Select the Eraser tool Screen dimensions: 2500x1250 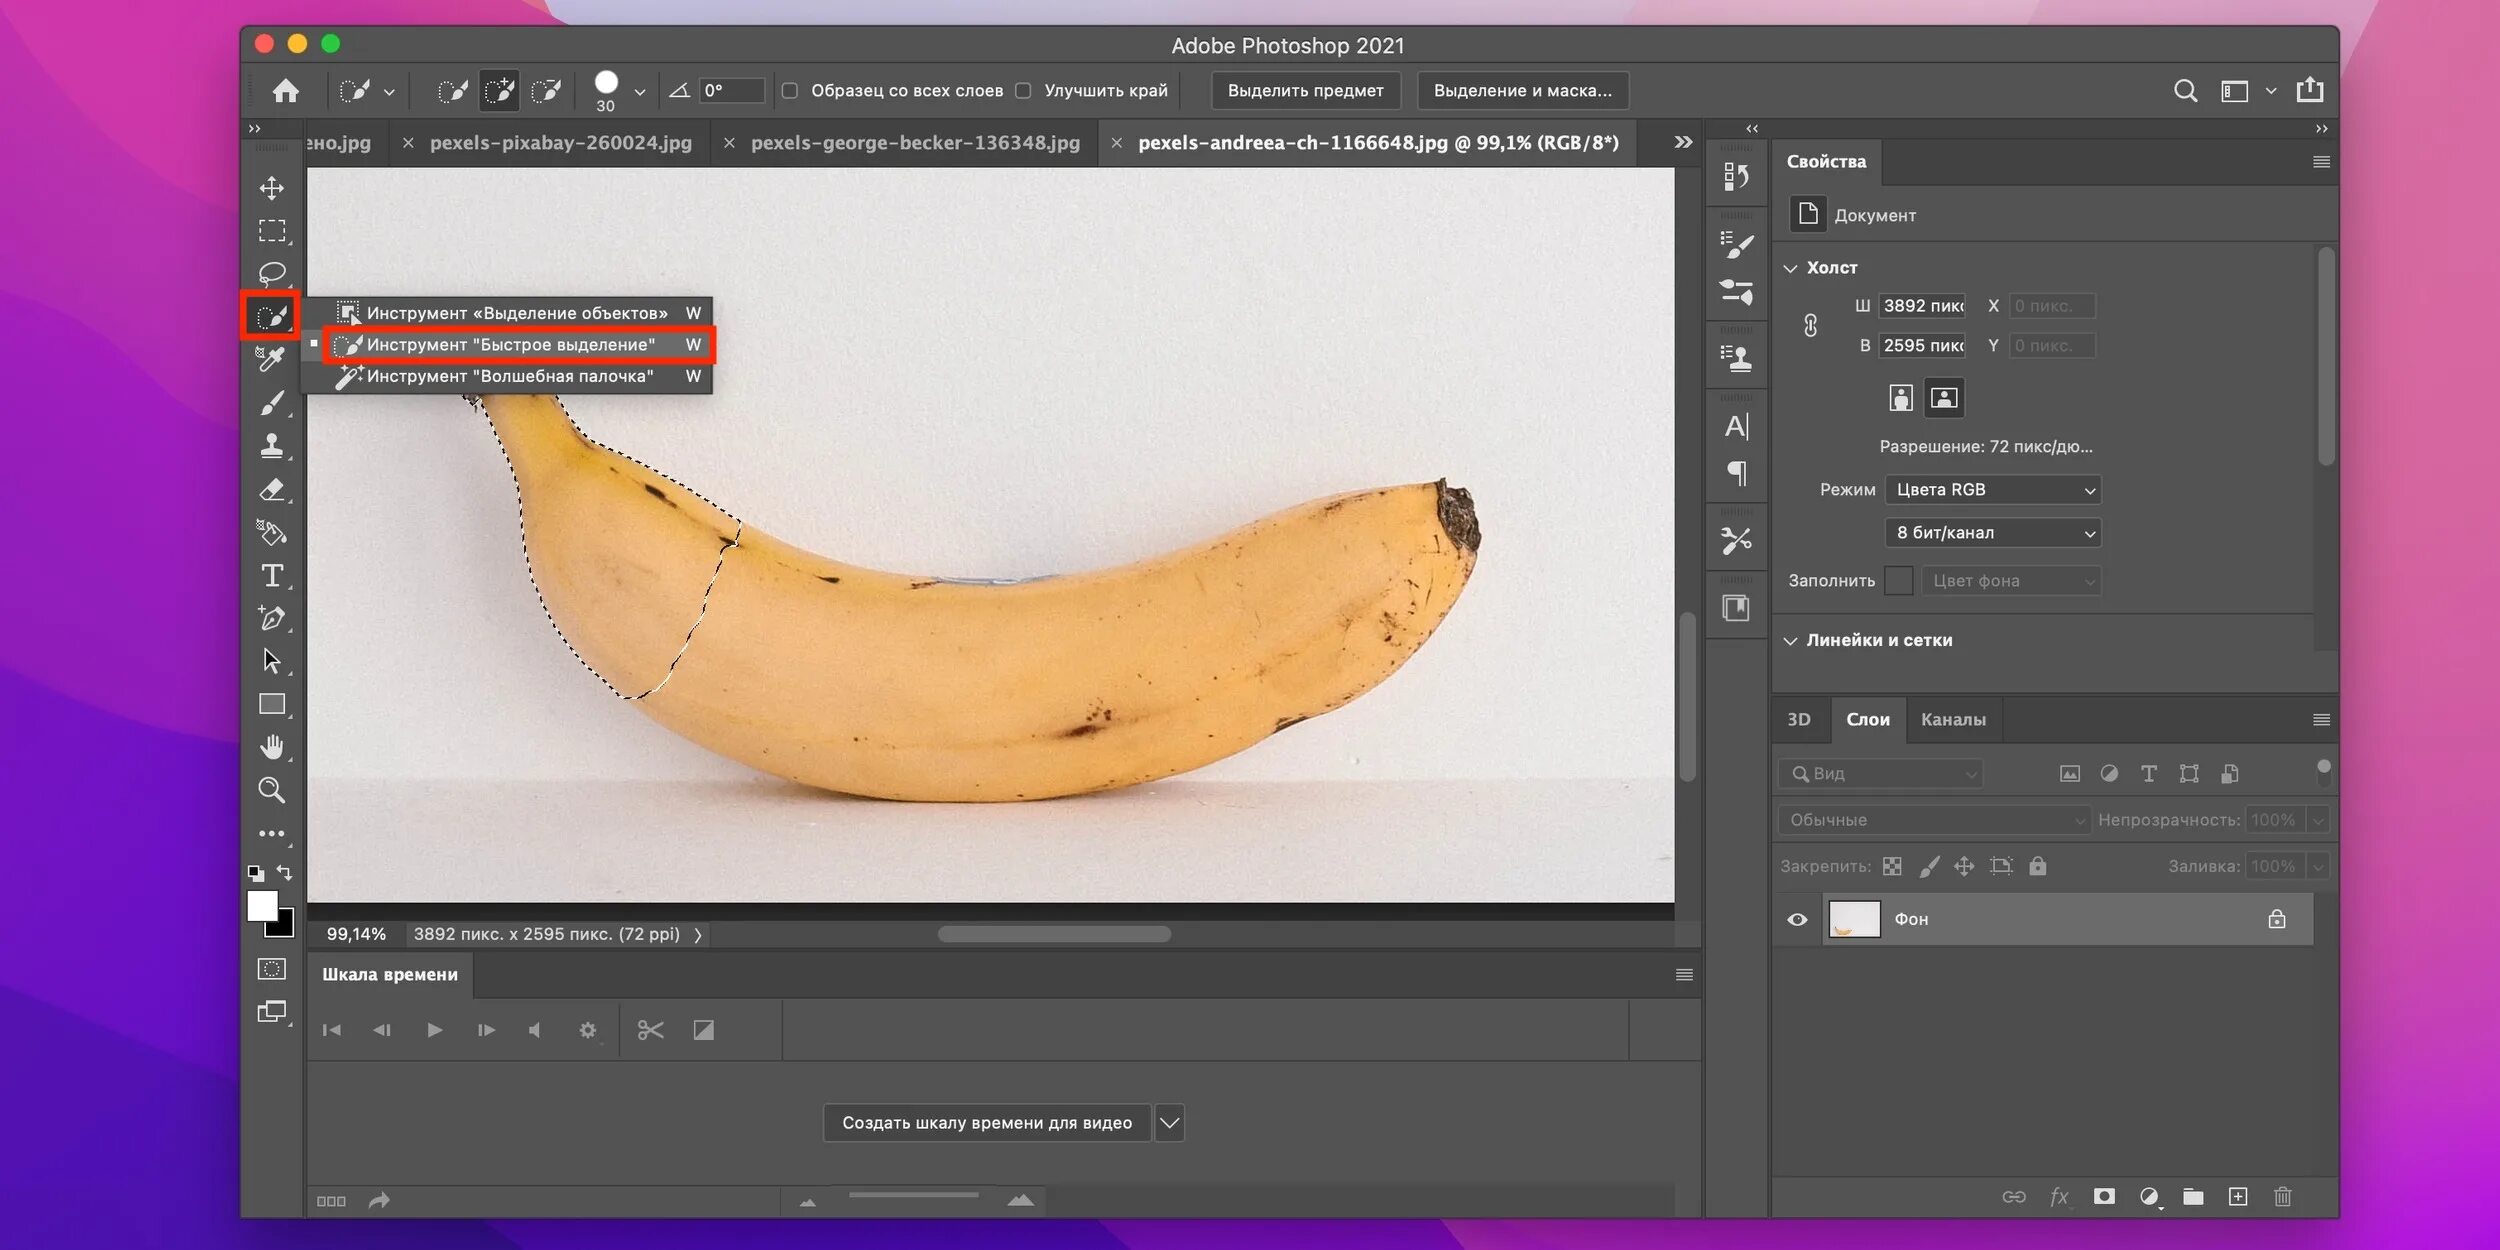[271, 490]
